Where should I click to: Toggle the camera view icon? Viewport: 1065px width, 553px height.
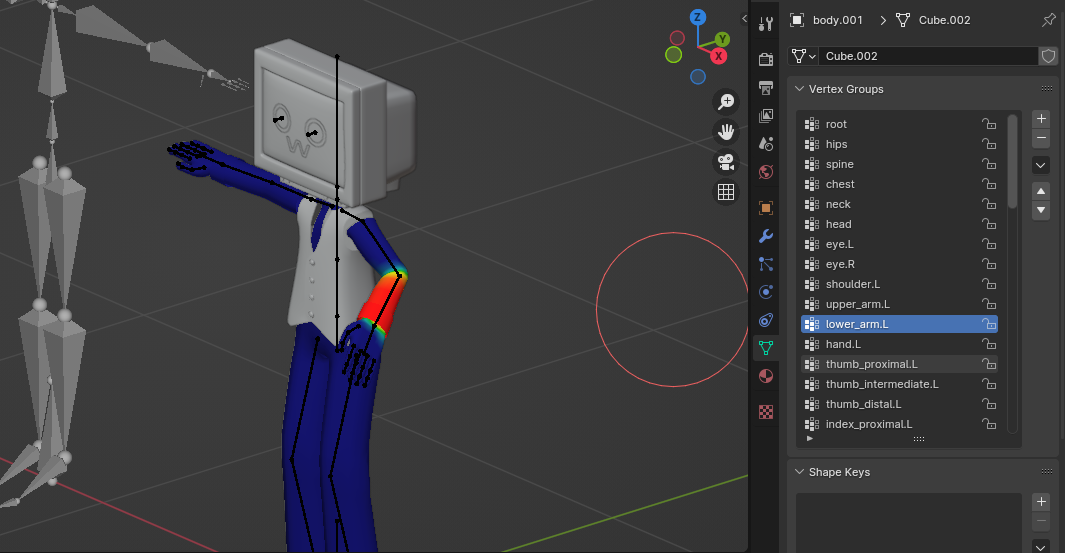(726, 162)
